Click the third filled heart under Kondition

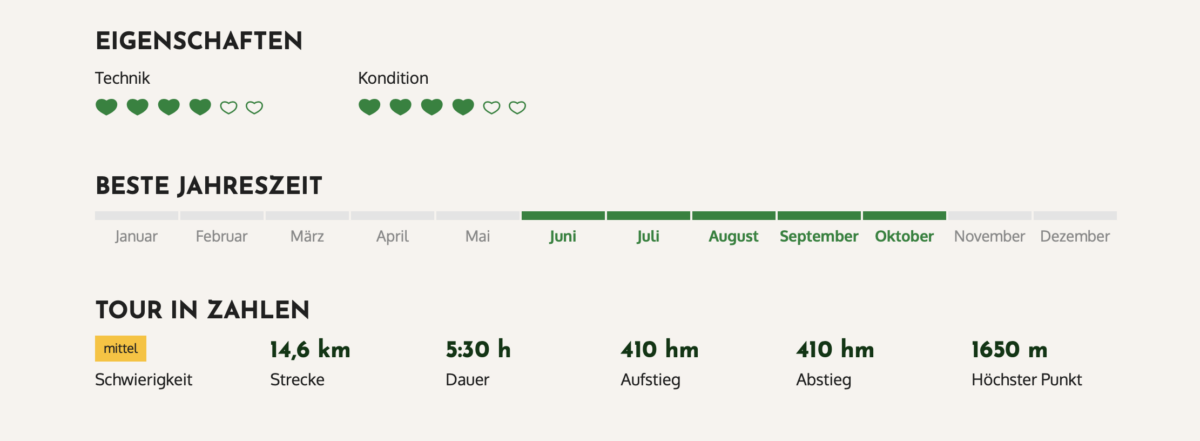(x=432, y=107)
